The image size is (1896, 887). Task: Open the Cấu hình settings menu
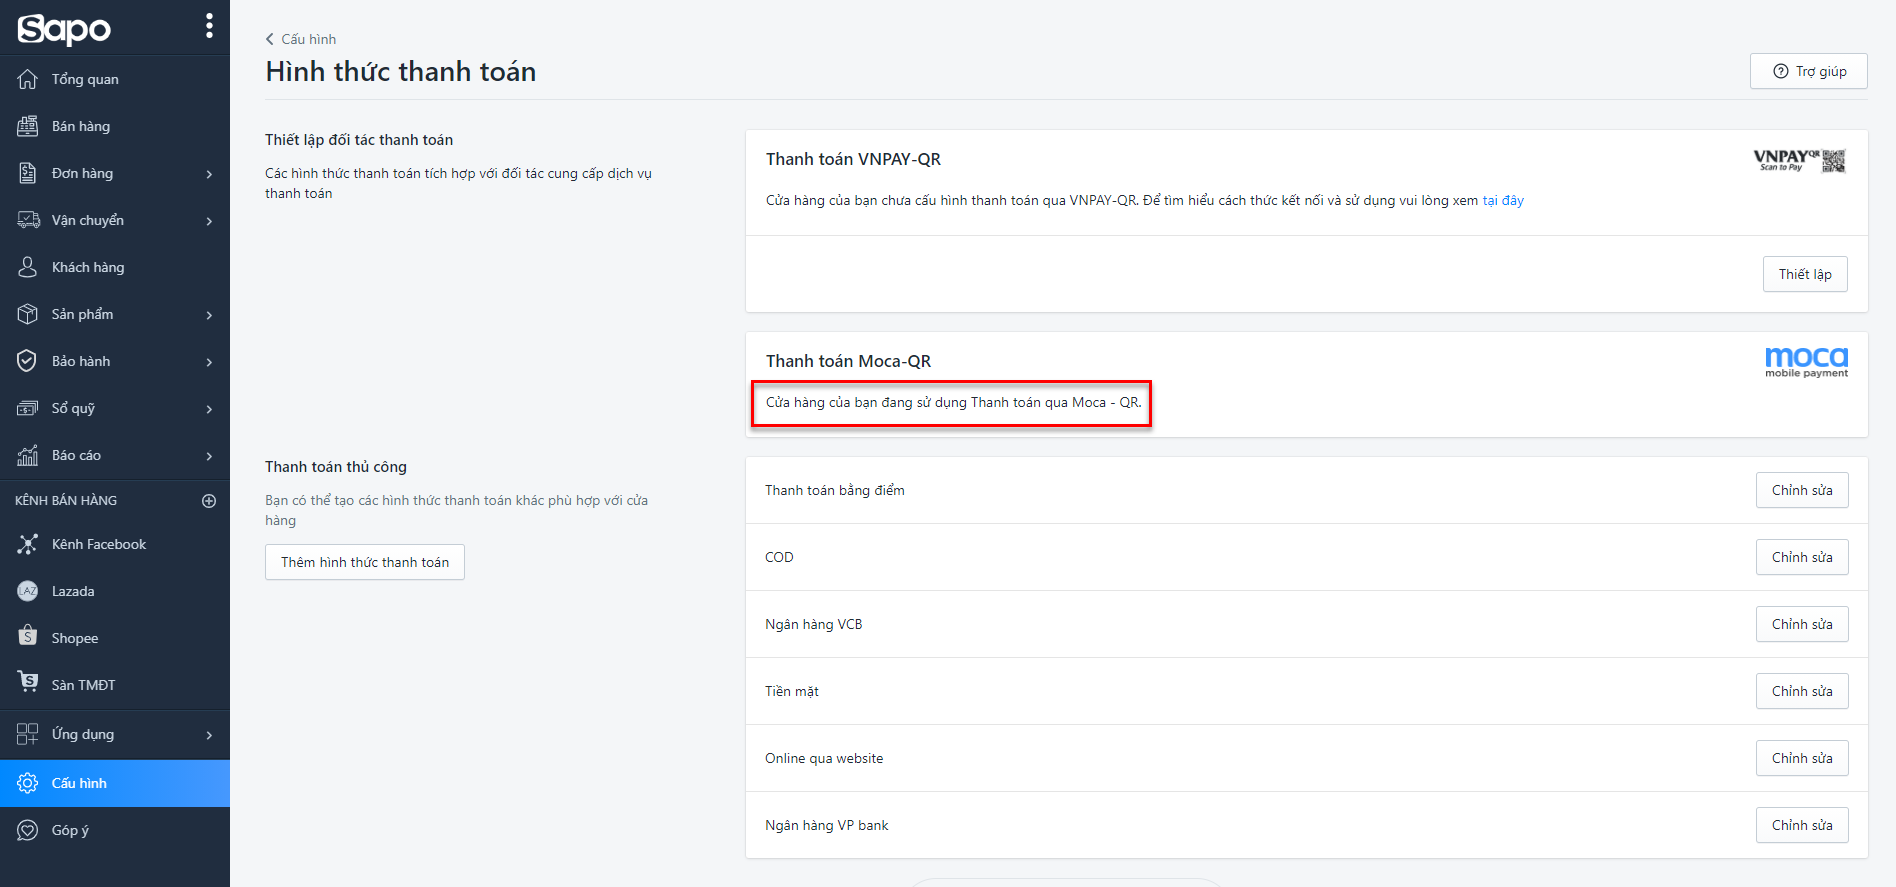point(79,783)
